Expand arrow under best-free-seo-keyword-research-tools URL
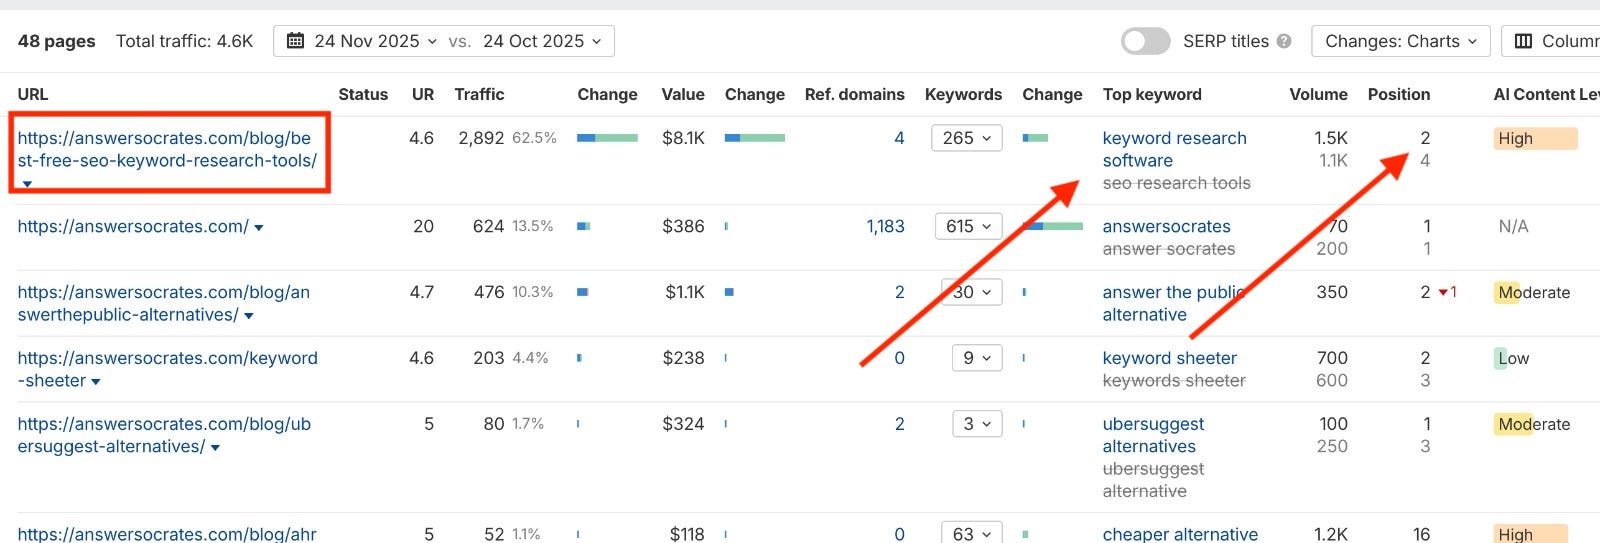This screenshot has width=1600, height=543. tap(27, 184)
